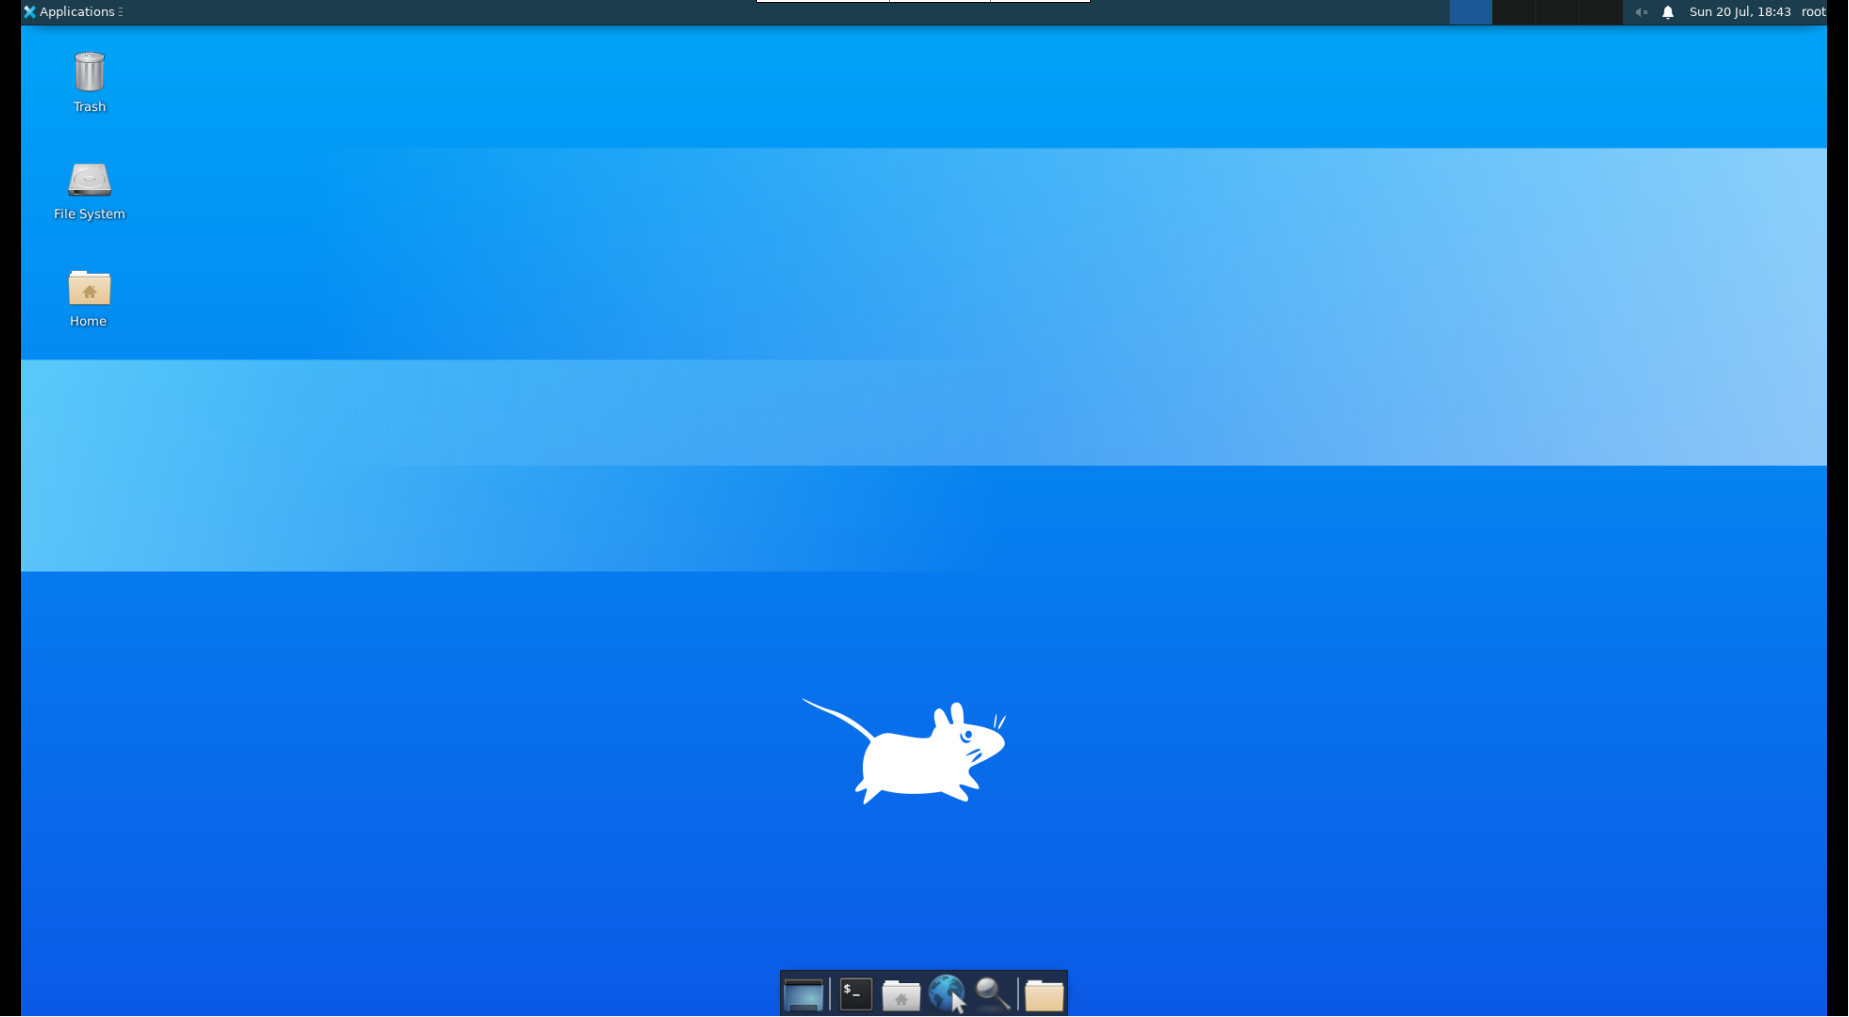Open the file manager from the dock

click(1043, 994)
